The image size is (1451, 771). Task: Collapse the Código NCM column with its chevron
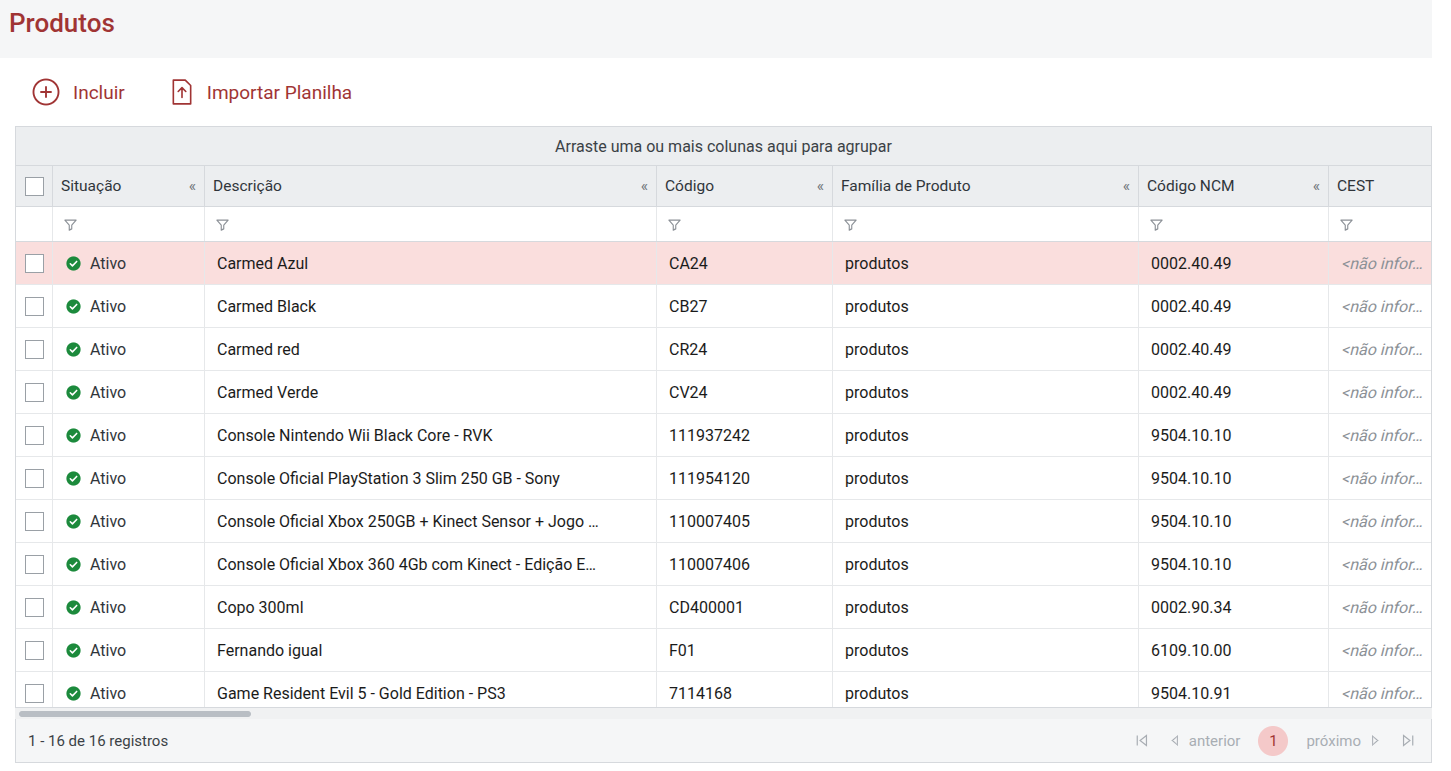[1317, 187]
